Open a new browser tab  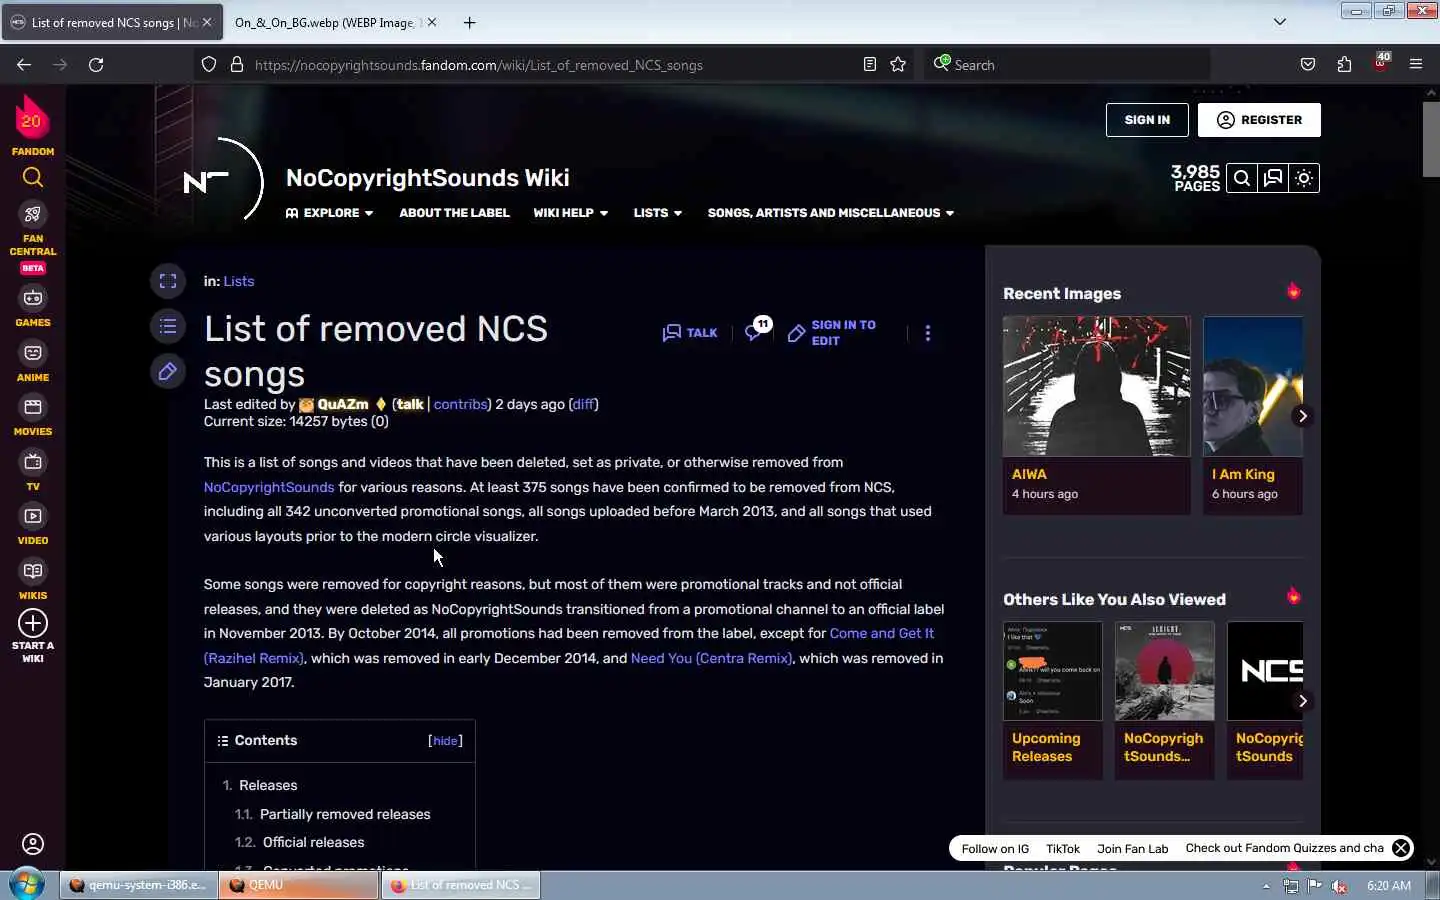[x=469, y=22]
